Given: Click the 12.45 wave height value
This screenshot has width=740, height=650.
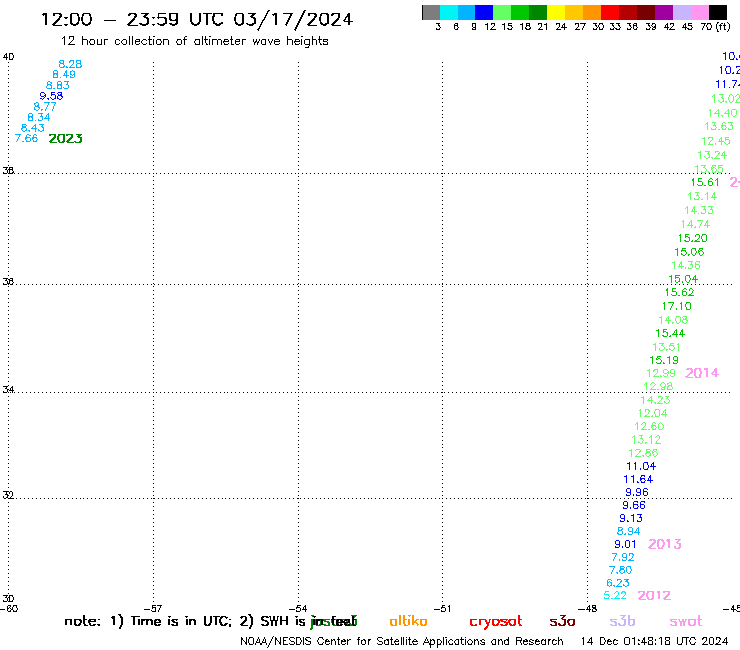Looking at the screenshot, I should (x=715, y=141).
